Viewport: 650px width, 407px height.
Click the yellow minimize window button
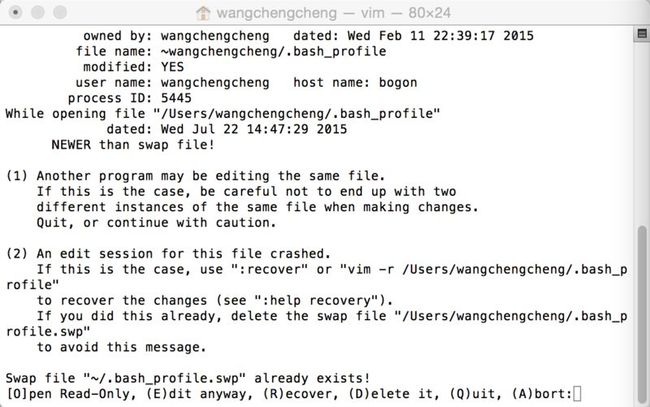tap(38, 12)
